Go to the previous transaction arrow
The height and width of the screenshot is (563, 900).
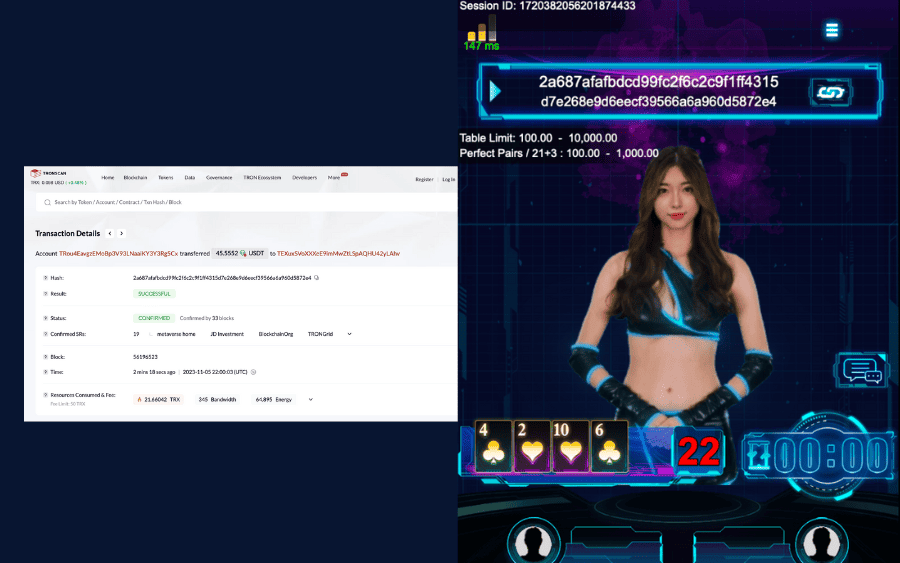tap(110, 233)
